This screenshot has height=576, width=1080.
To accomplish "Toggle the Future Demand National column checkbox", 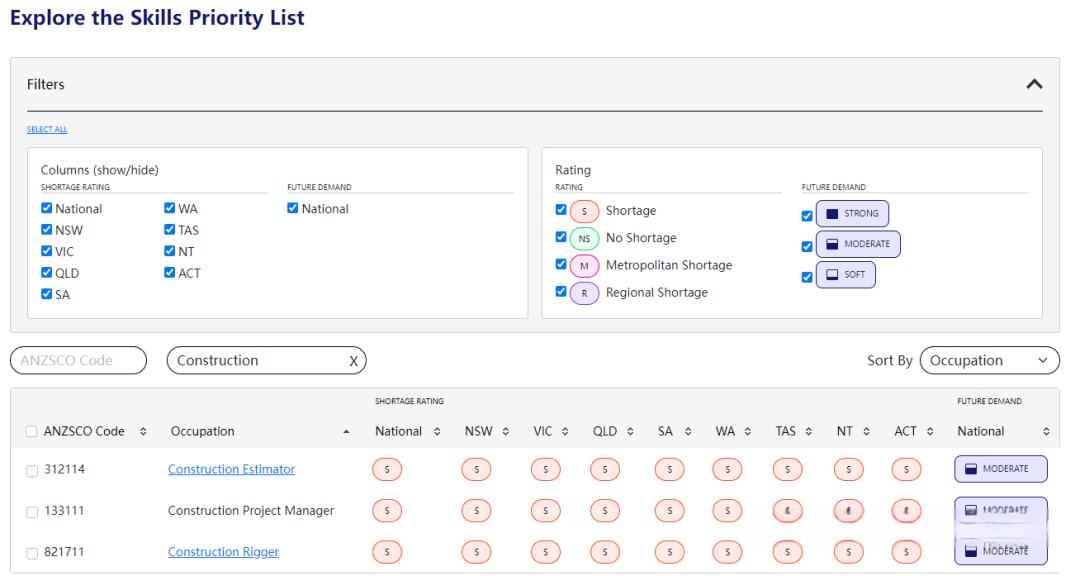I will [x=293, y=209].
